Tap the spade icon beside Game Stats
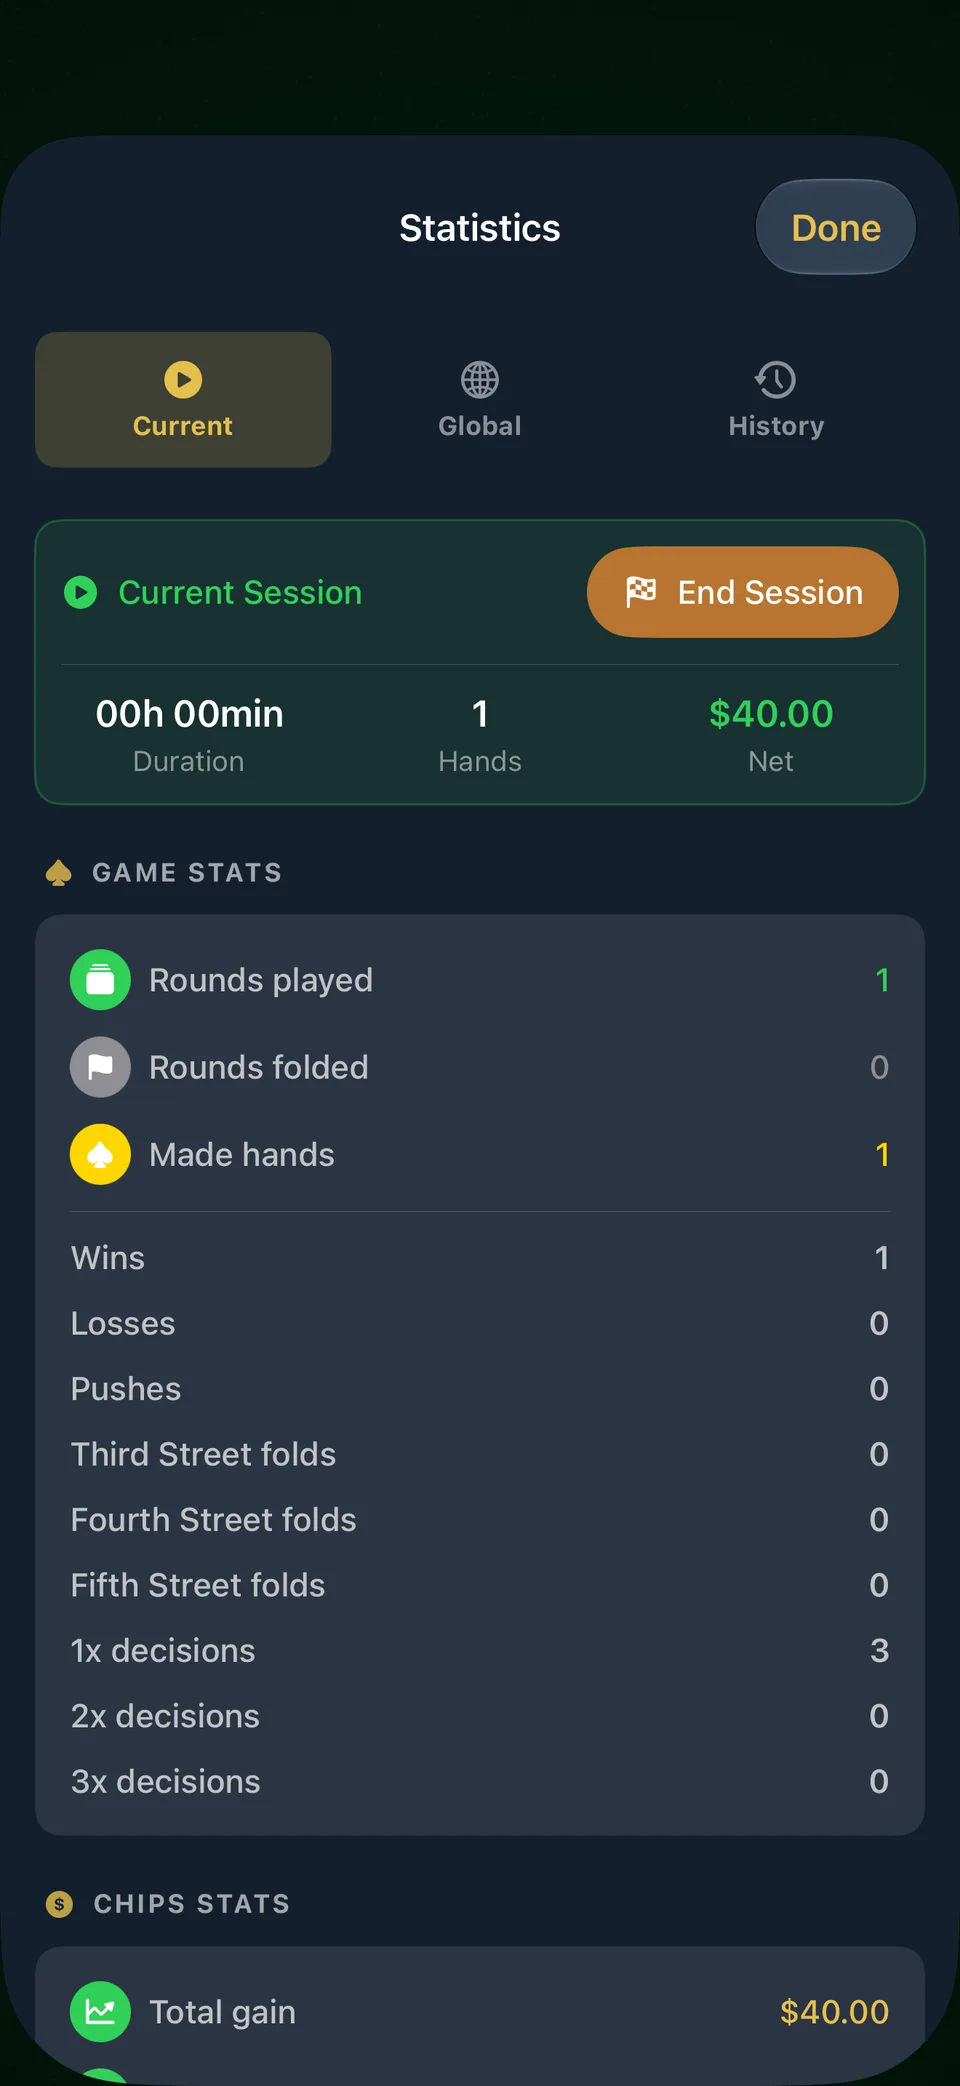Viewport: 960px width, 2086px height. pyautogui.click(x=59, y=873)
